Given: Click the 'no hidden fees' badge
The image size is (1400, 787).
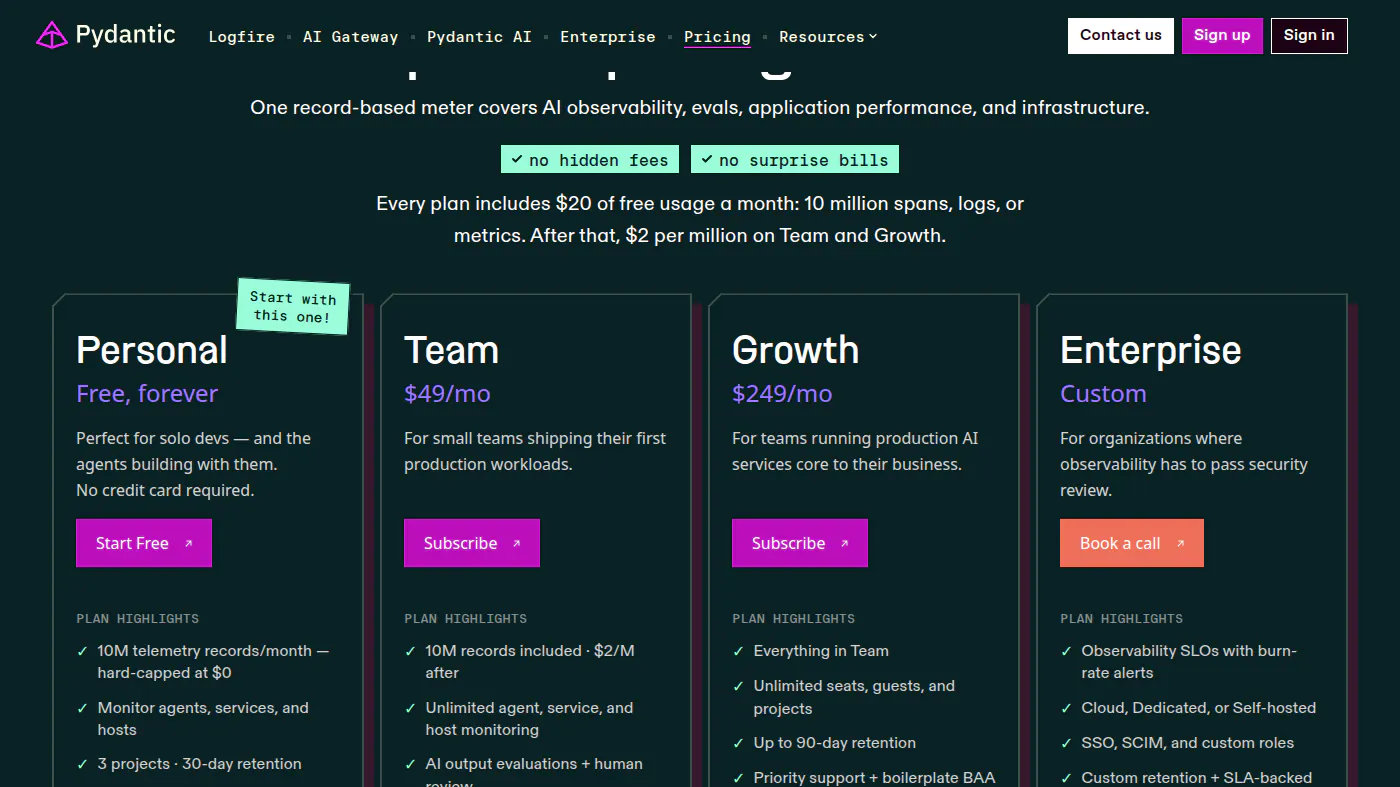Looking at the screenshot, I should (x=590, y=160).
